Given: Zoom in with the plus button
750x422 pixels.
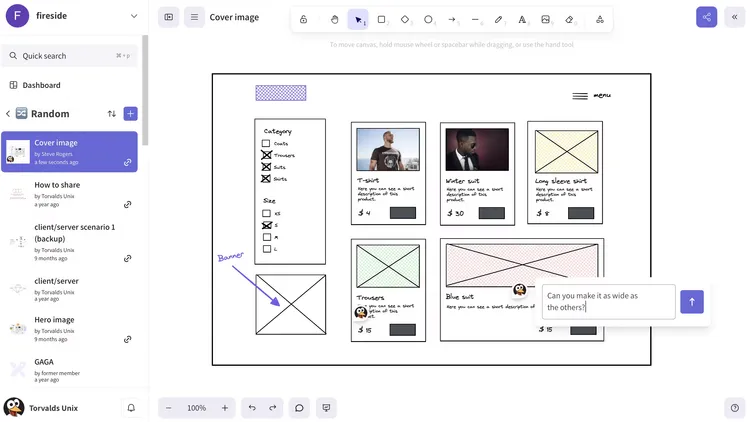Looking at the screenshot, I should (224, 408).
